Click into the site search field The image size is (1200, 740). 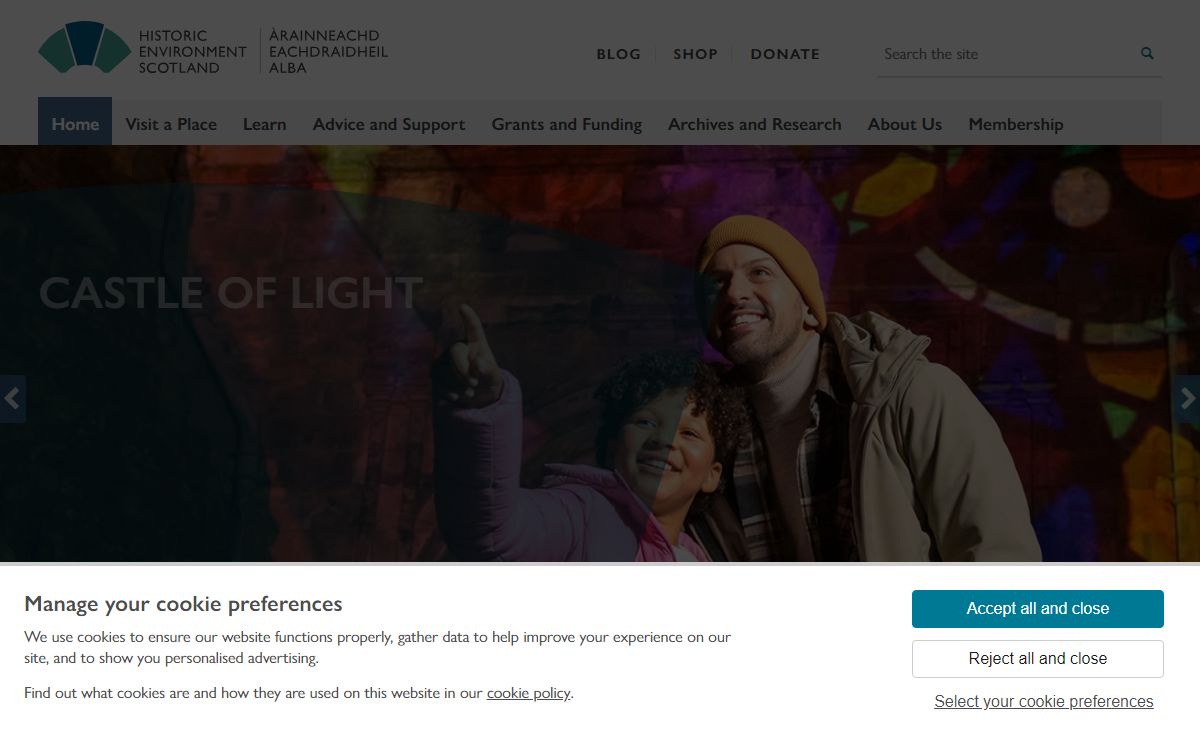coord(1005,54)
